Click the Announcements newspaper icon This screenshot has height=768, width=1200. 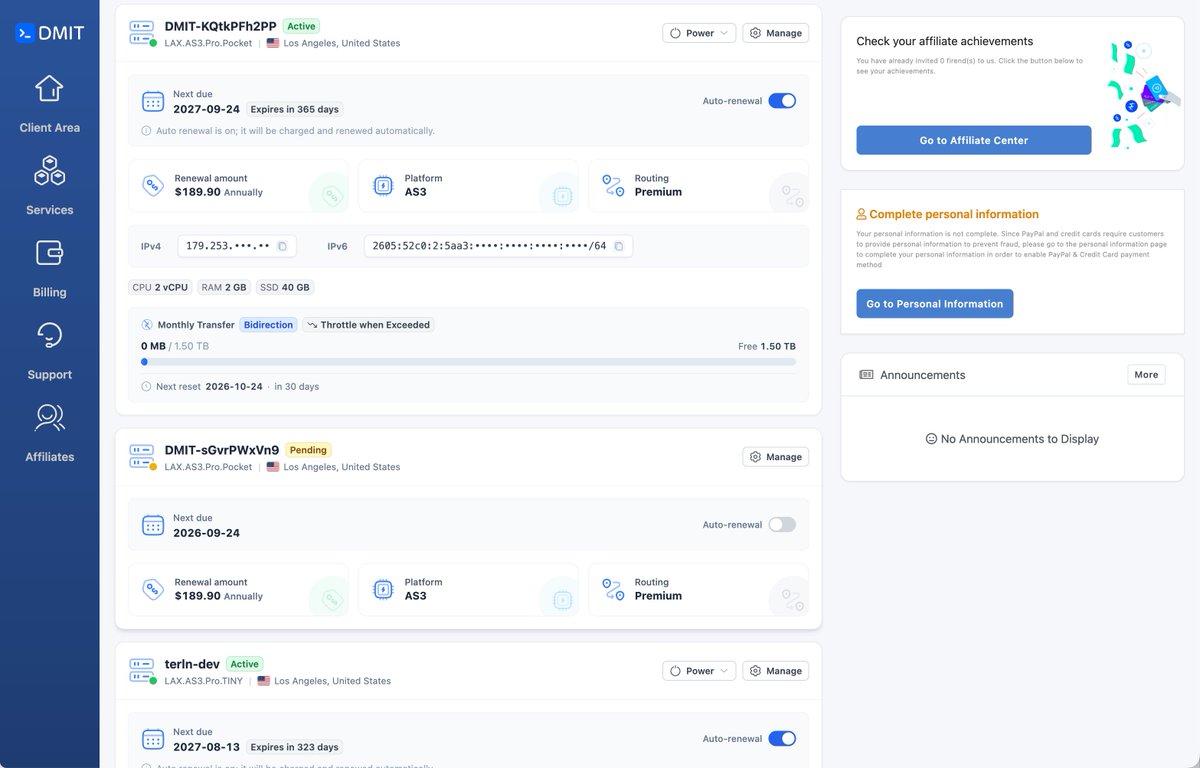click(x=866, y=375)
